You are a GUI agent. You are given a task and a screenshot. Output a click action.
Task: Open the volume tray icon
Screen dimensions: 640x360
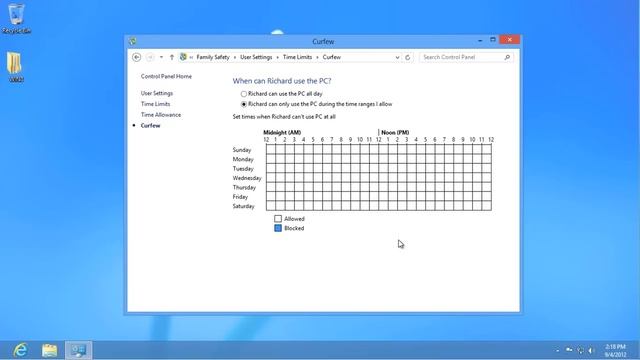coord(591,350)
